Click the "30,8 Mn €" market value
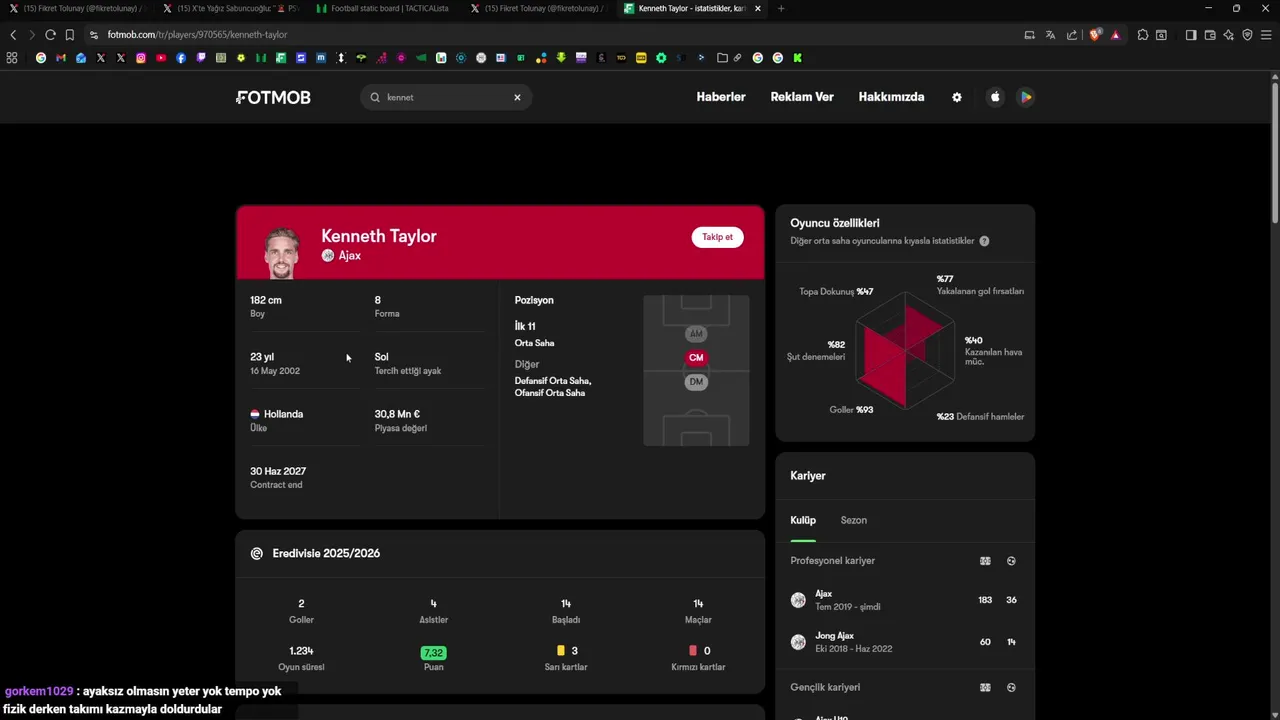Screen dimensions: 1280x720 [x=397, y=414]
